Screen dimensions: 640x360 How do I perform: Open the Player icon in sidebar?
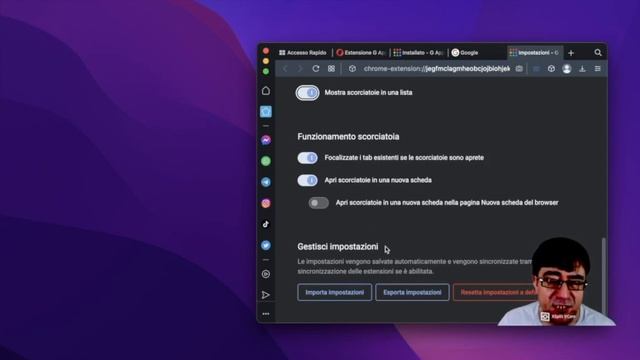(266, 274)
